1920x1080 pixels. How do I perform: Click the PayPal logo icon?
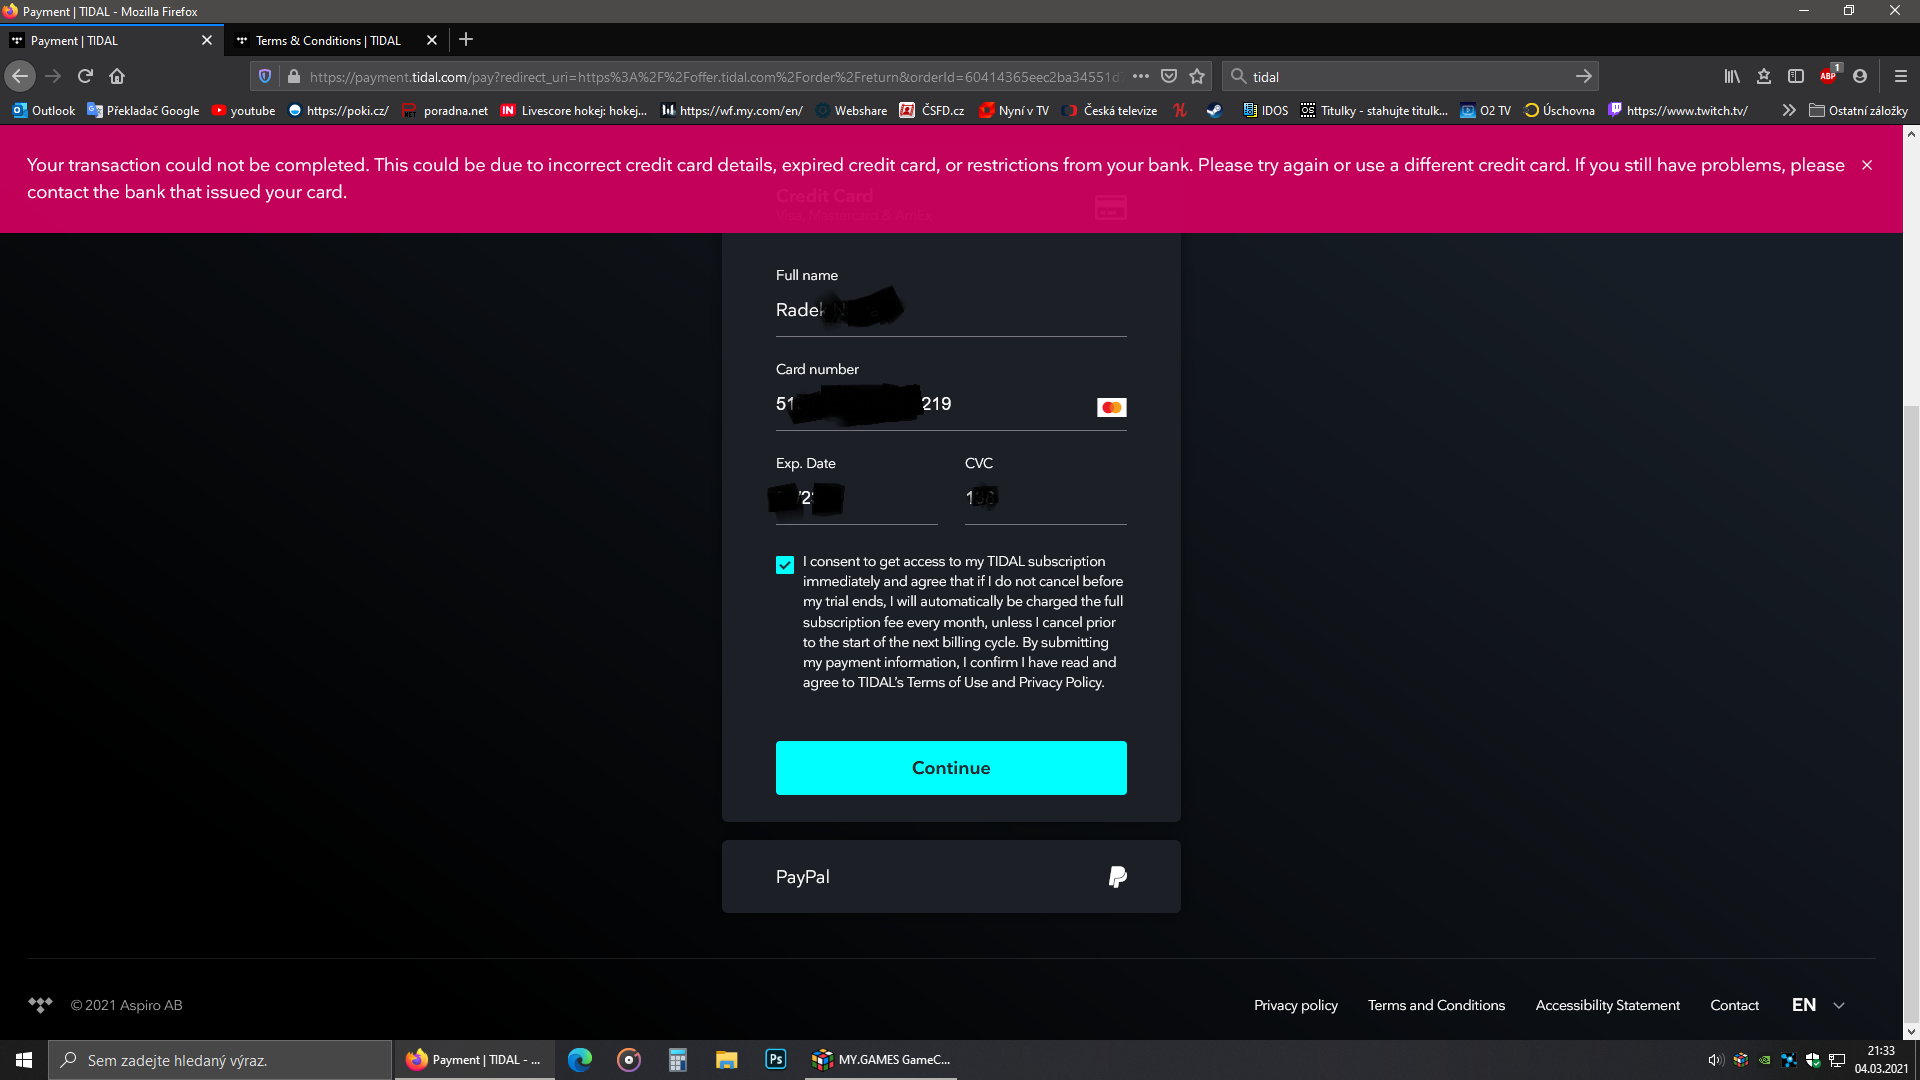tap(1117, 877)
